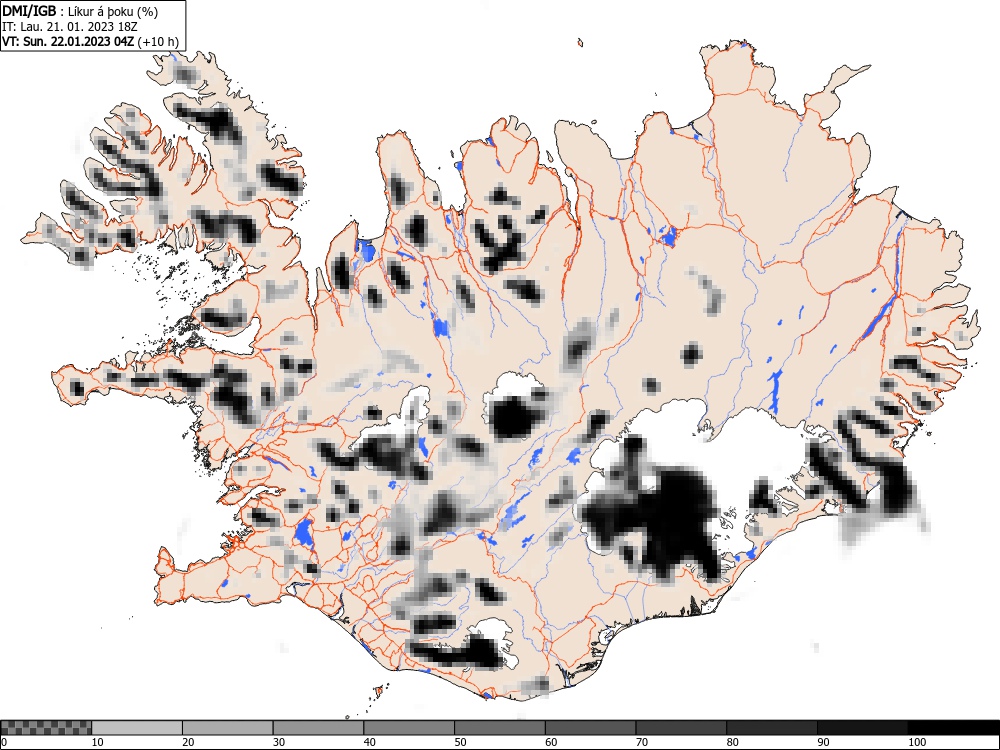Click the legend label '100'

pos(916,742)
